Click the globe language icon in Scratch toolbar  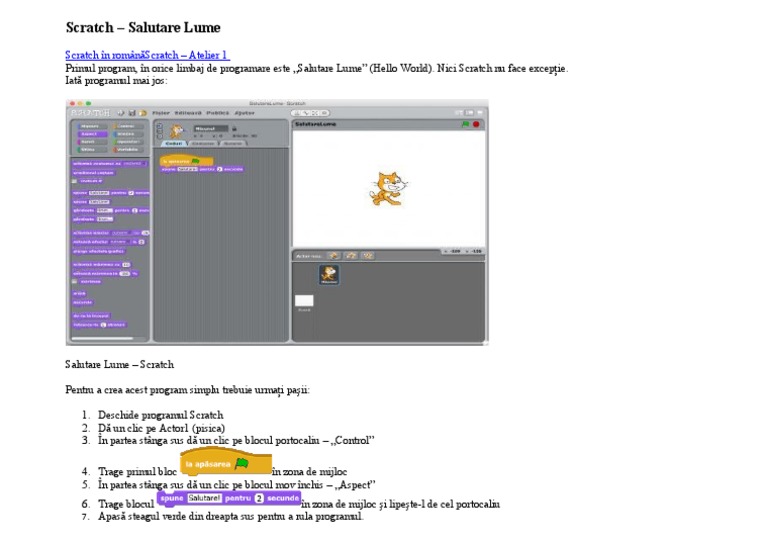120,113
